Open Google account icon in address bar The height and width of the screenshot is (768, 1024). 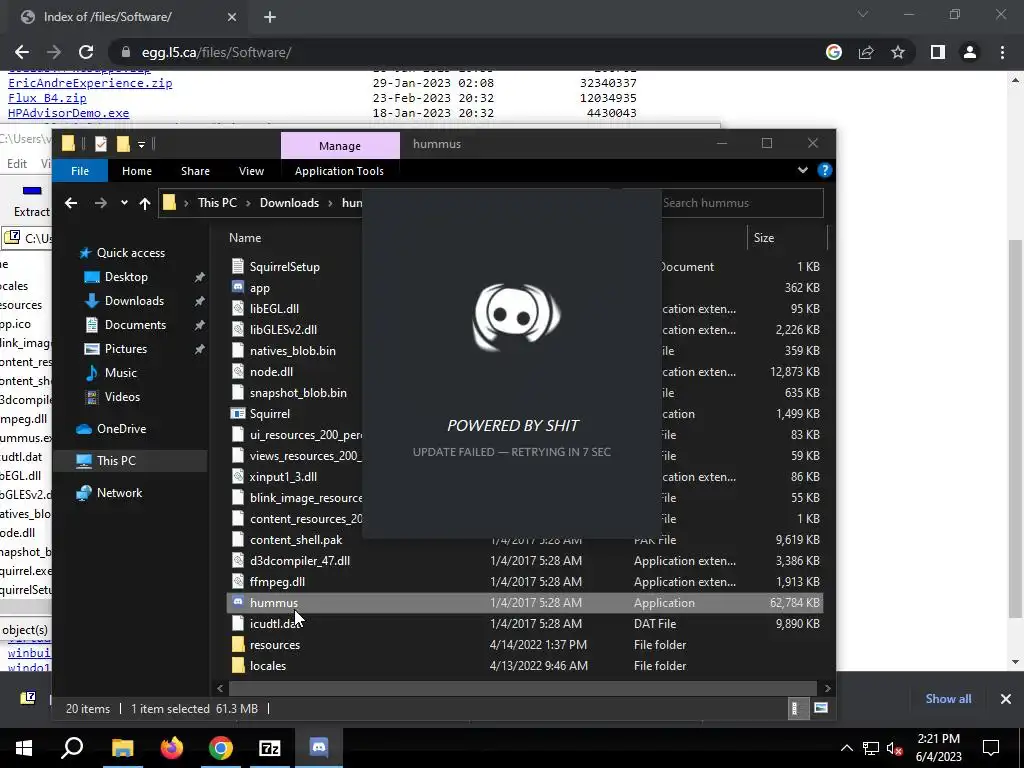click(x=834, y=52)
